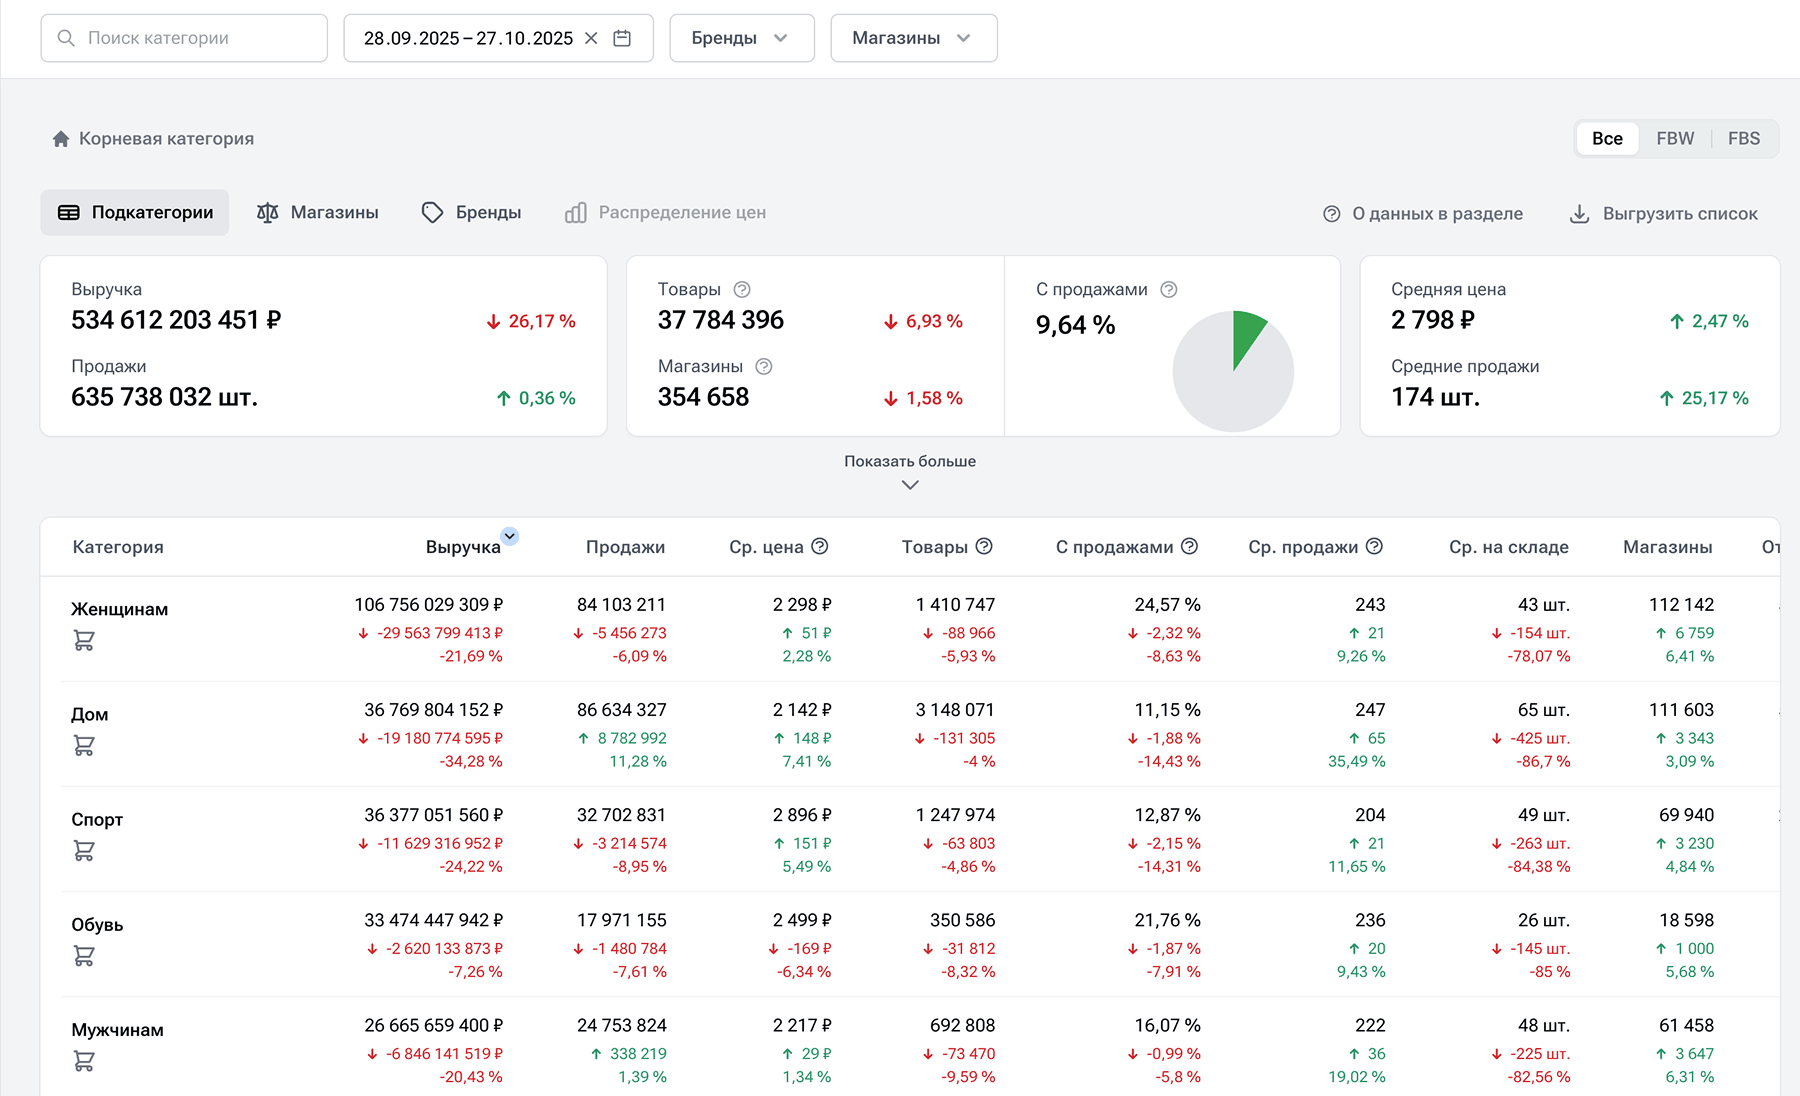Viewport: 1800px width, 1096px height.
Task: Open О данных в разделе info link
Action: 1423,214
